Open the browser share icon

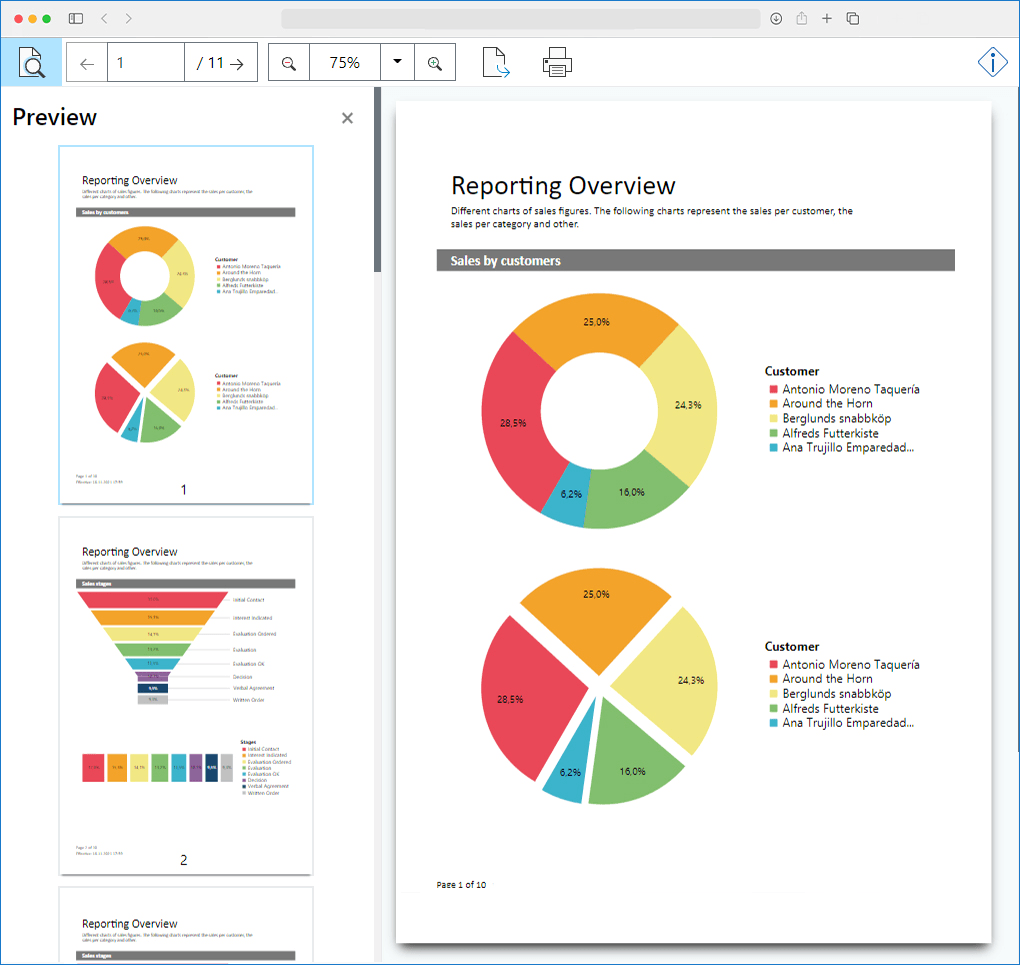(801, 18)
